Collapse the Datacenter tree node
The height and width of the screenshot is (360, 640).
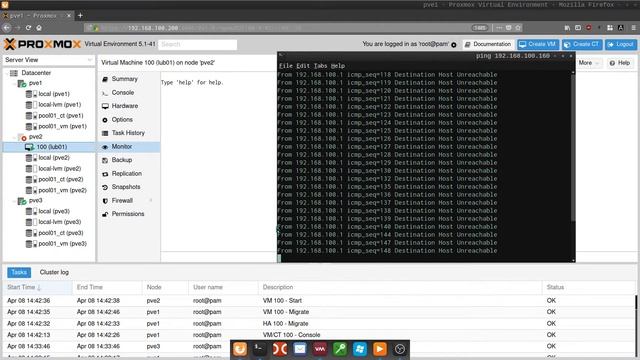(x=7, y=73)
